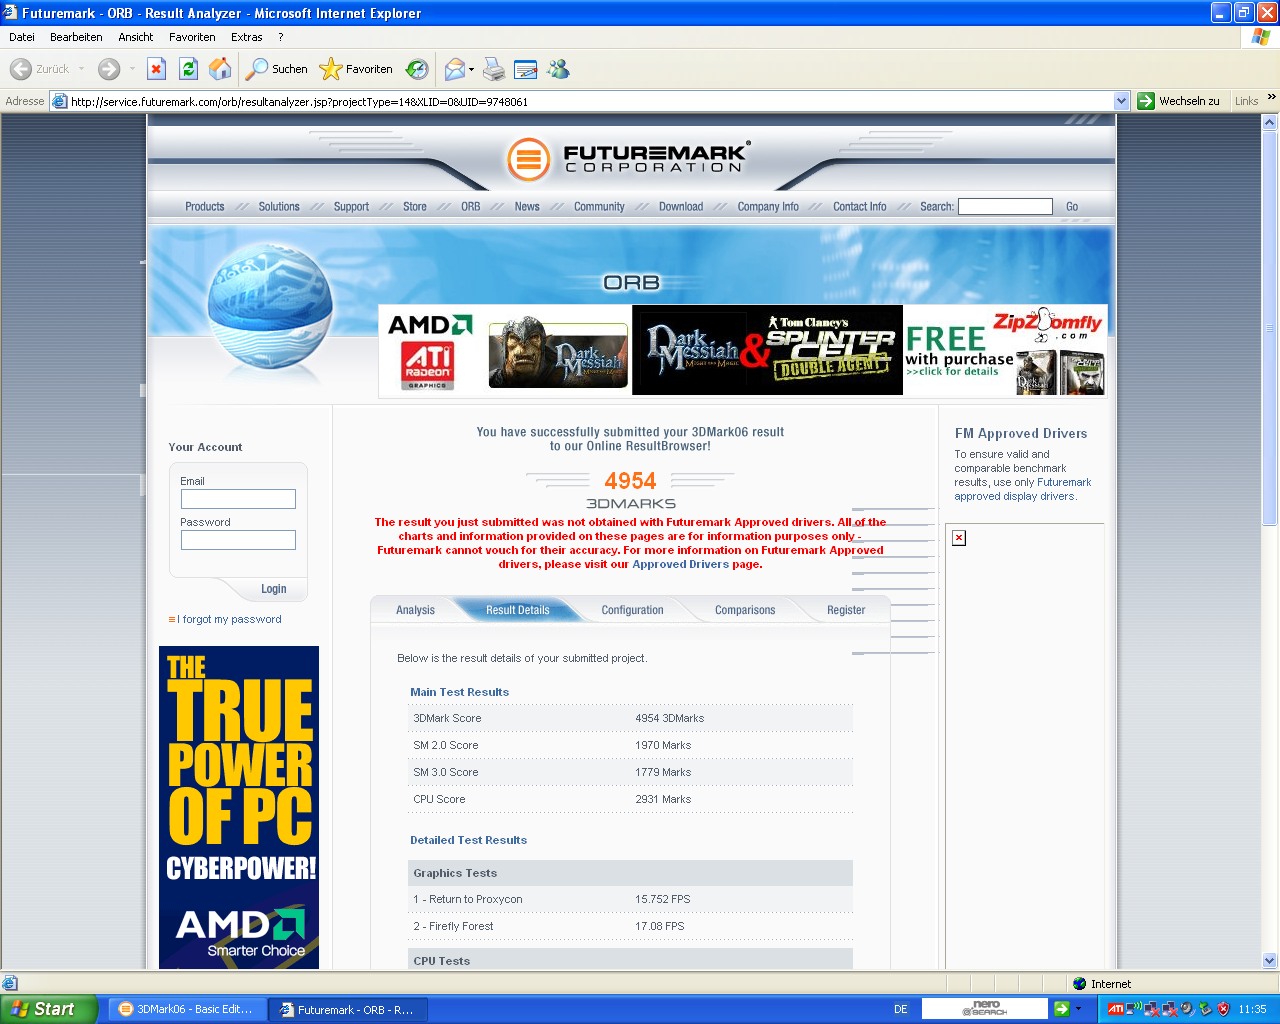Click the site Search text box

(1005, 206)
